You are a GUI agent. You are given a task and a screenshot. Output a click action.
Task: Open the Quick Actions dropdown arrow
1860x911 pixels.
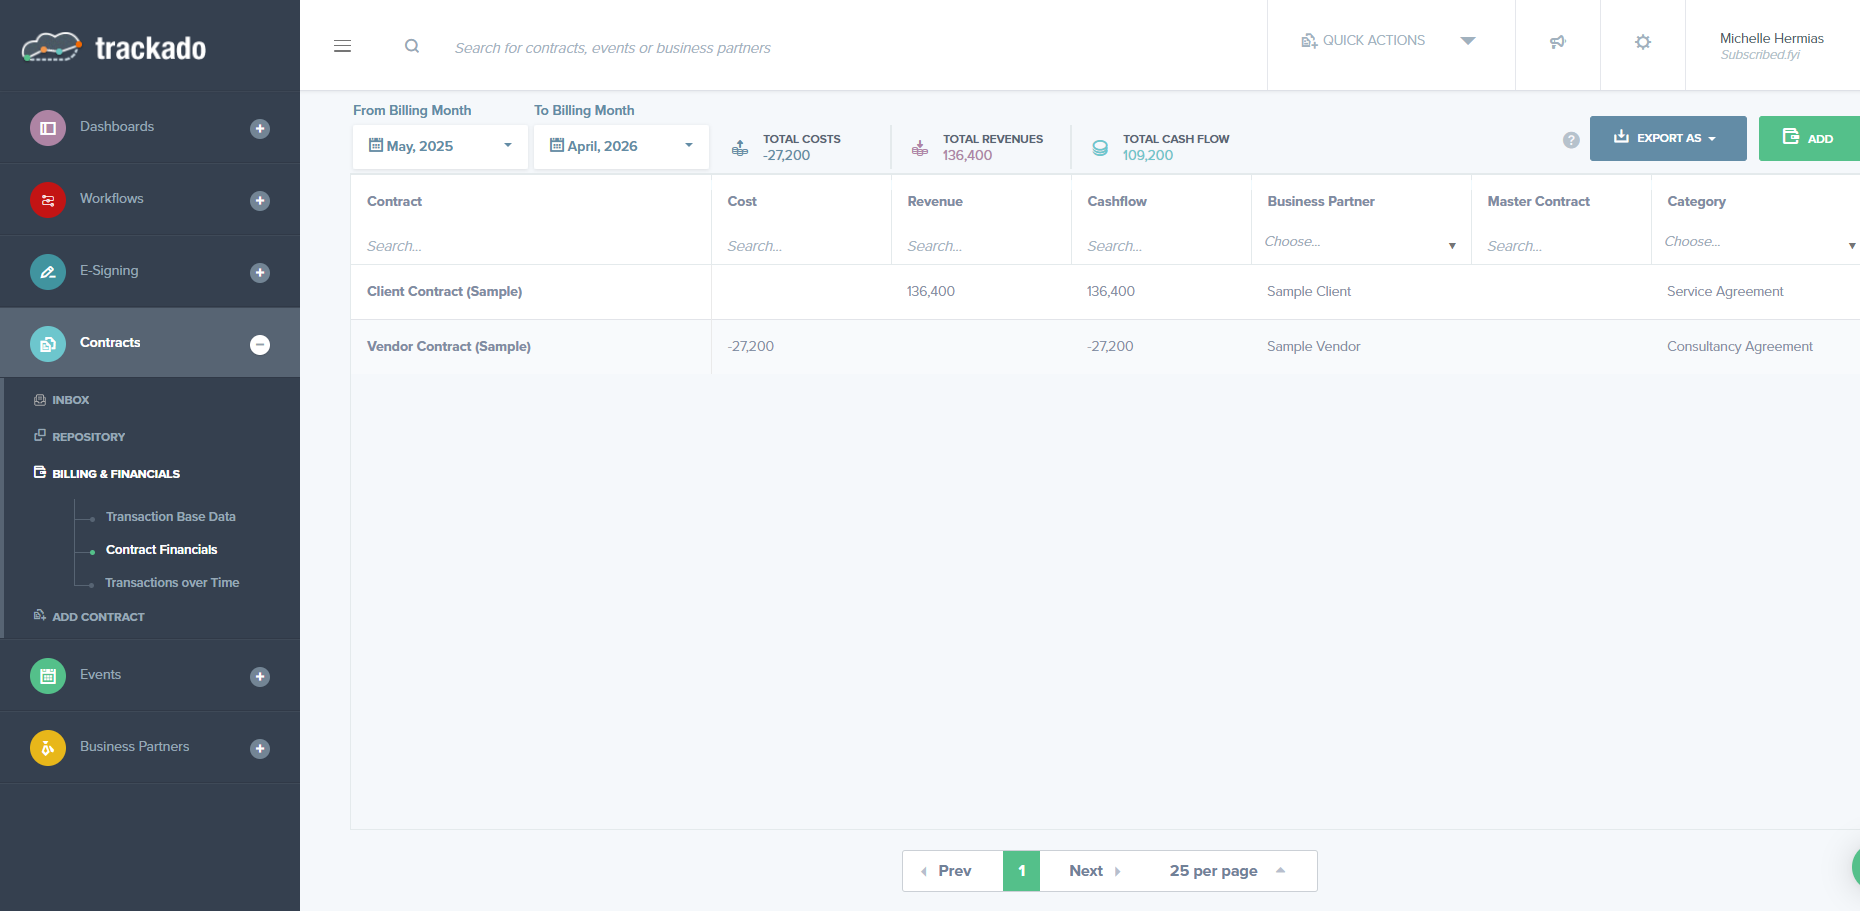[1468, 41]
